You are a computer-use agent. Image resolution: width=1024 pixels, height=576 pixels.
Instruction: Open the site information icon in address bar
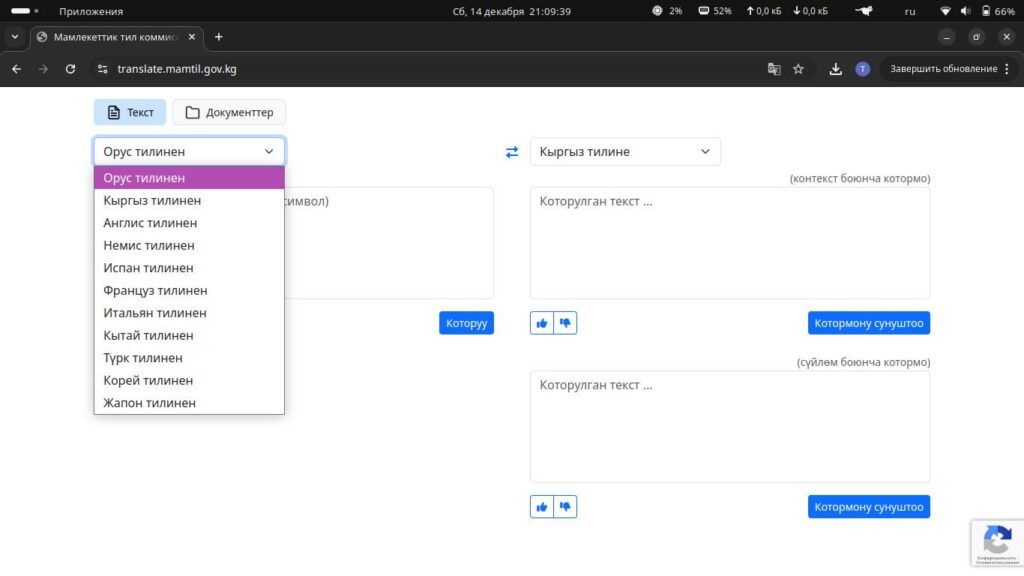tap(102, 69)
